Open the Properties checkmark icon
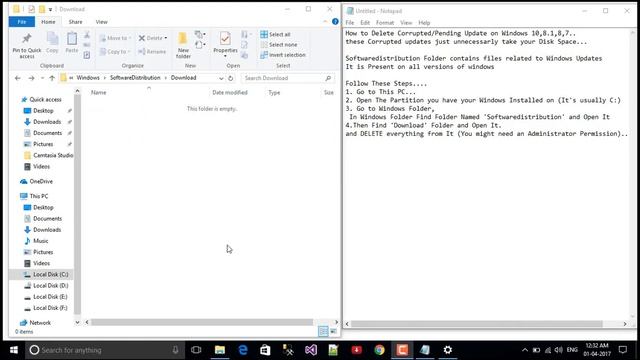 coord(225,38)
